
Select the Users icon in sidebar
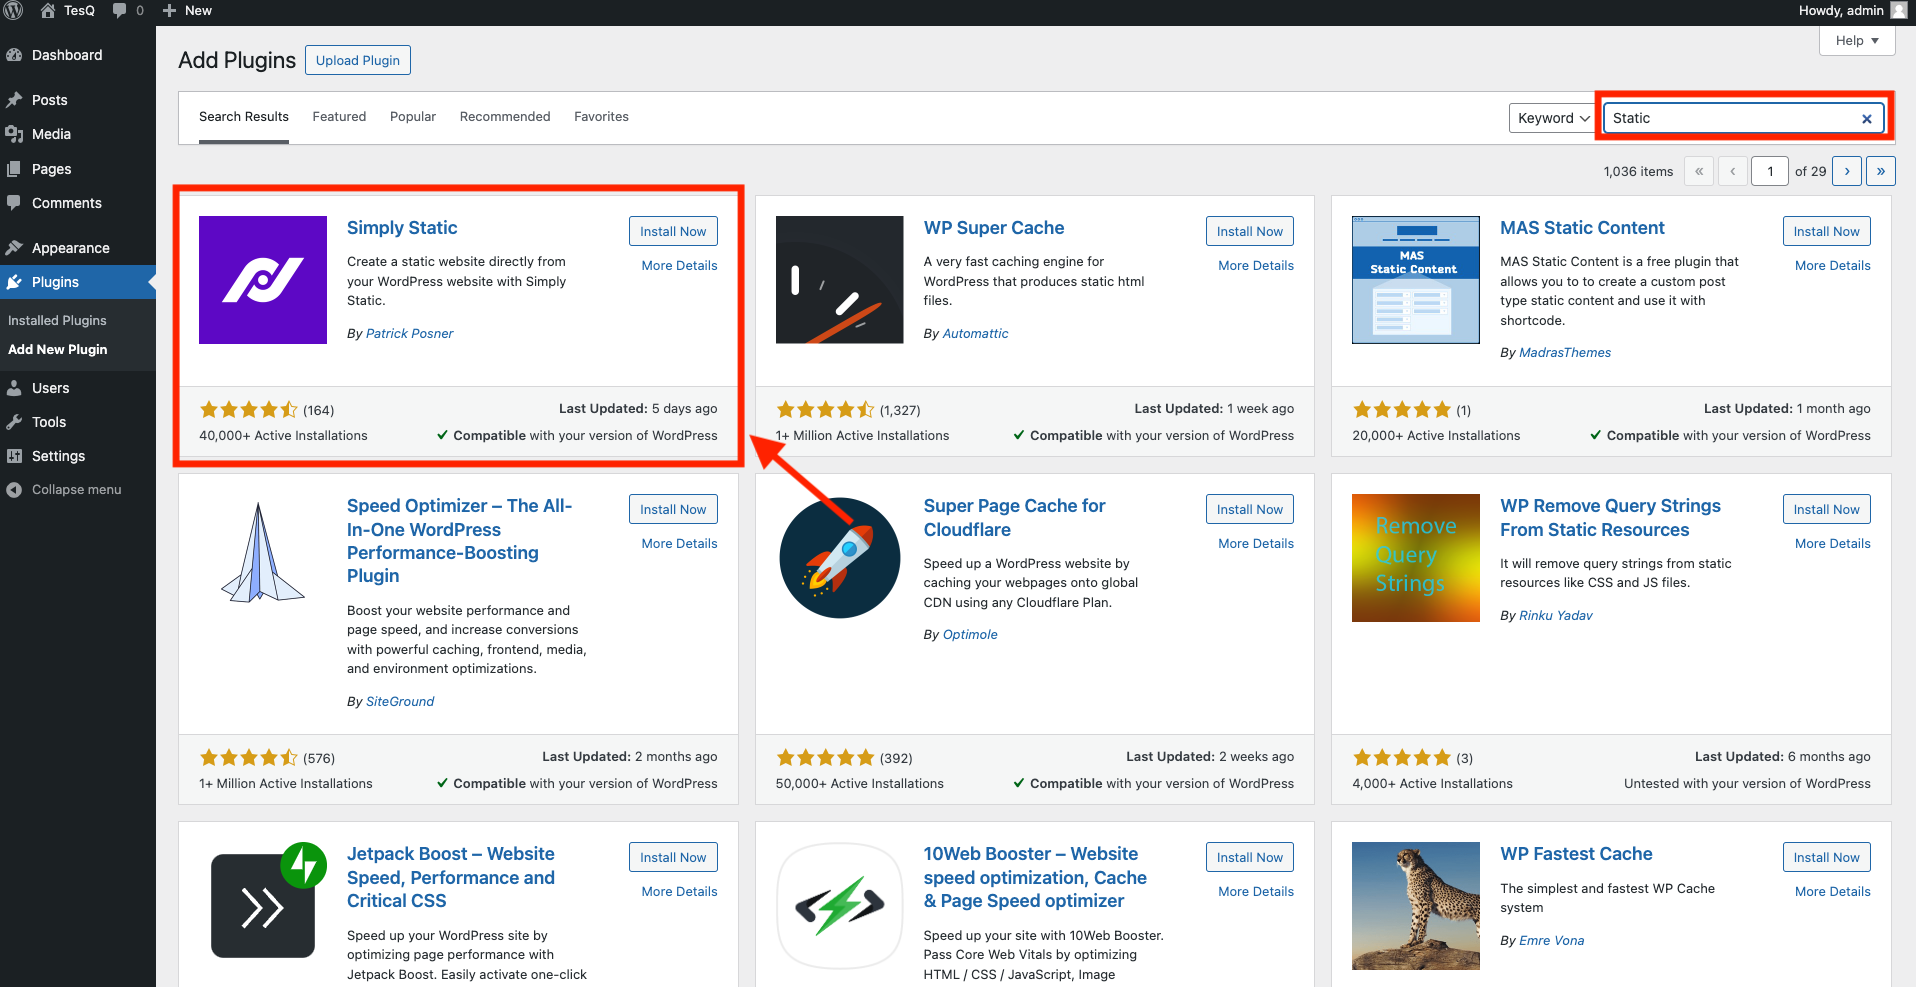(16, 388)
